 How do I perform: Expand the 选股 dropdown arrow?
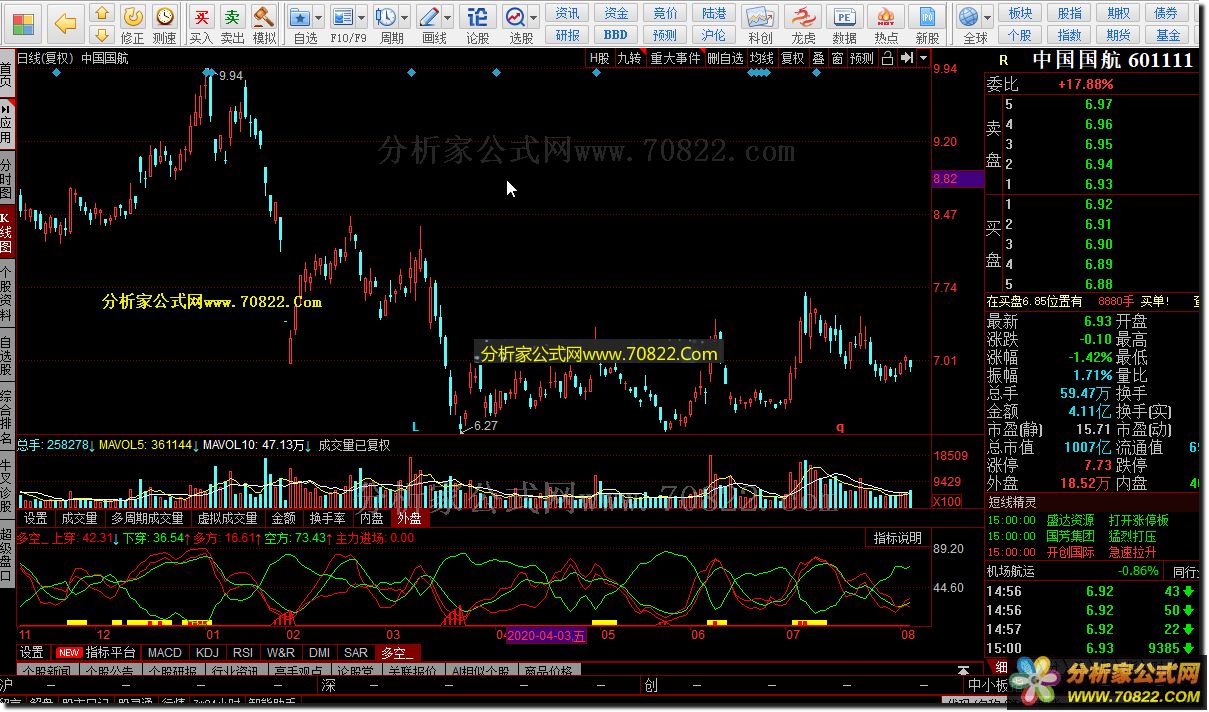pyautogui.click(x=534, y=18)
